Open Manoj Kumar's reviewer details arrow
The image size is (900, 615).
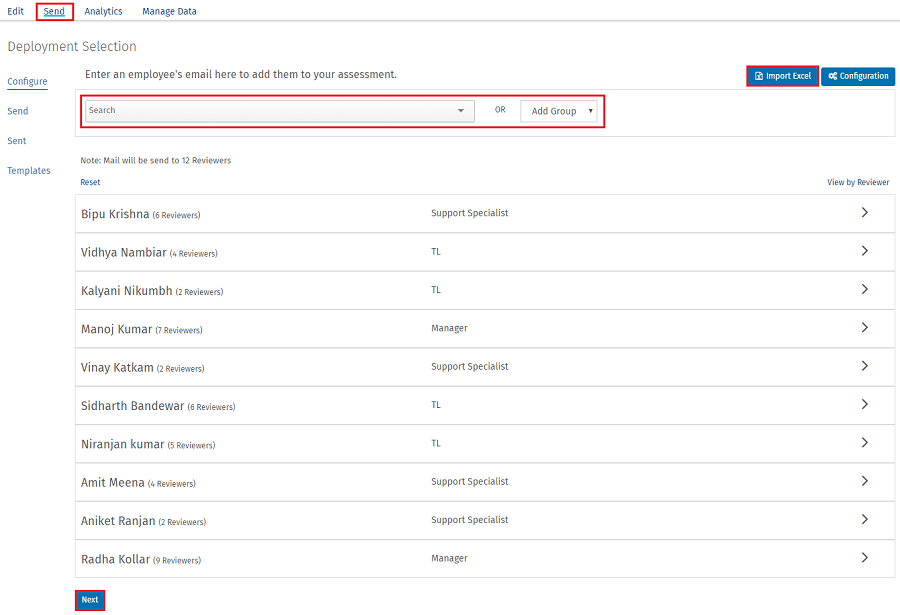[x=864, y=328]
